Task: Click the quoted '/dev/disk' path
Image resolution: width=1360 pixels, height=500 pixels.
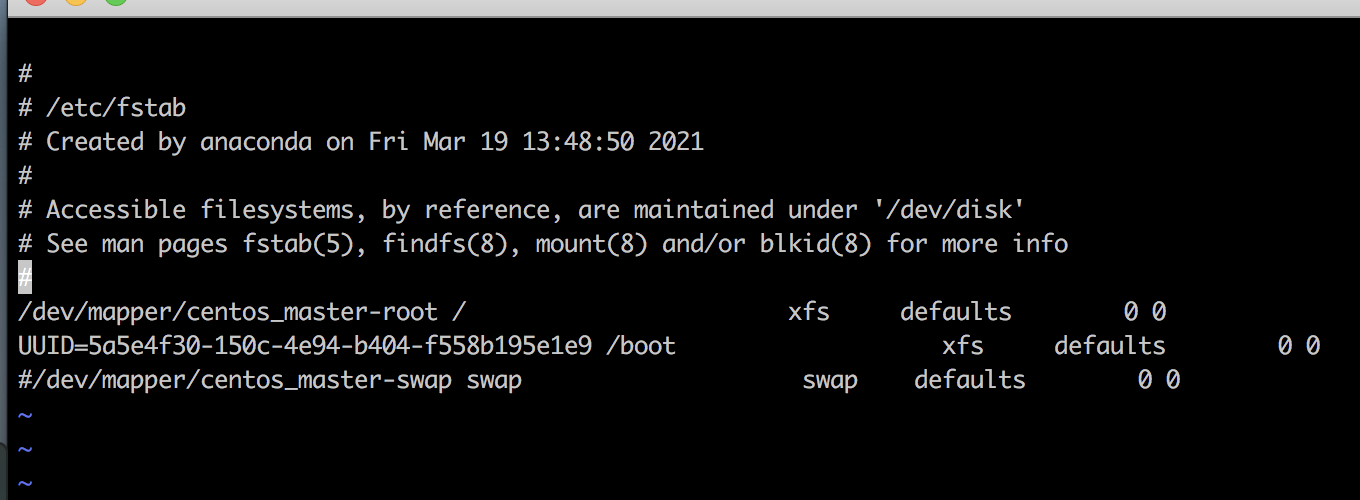Action: click(921, 209)
